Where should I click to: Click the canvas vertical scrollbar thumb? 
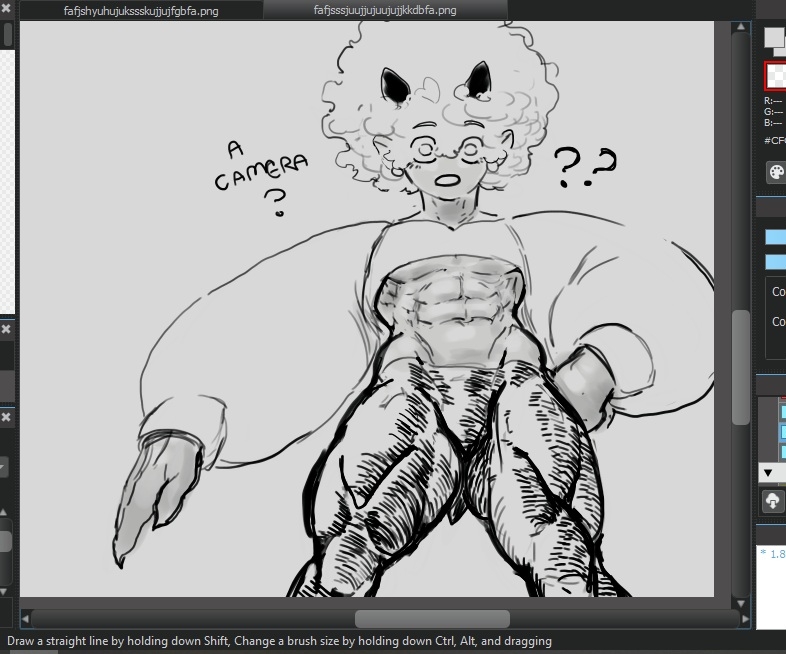click(x=740, y=365)
